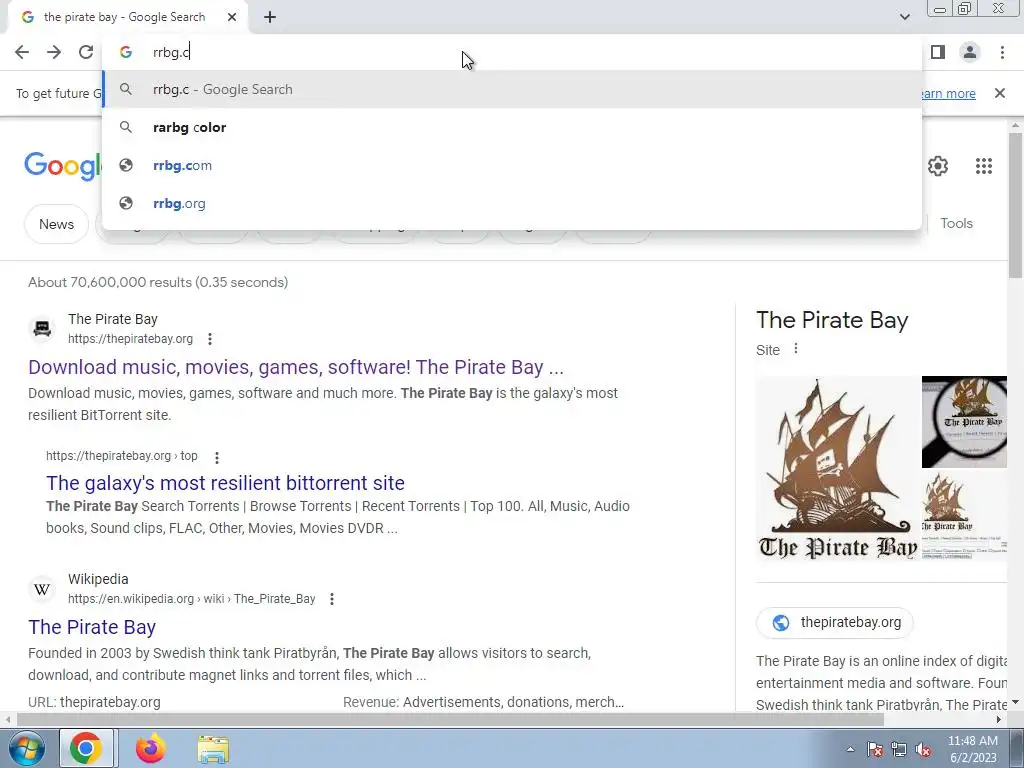Choose the 'rrbg.com' URL suggestion
Screen dimensions: 1024x768
pos(512,165)
